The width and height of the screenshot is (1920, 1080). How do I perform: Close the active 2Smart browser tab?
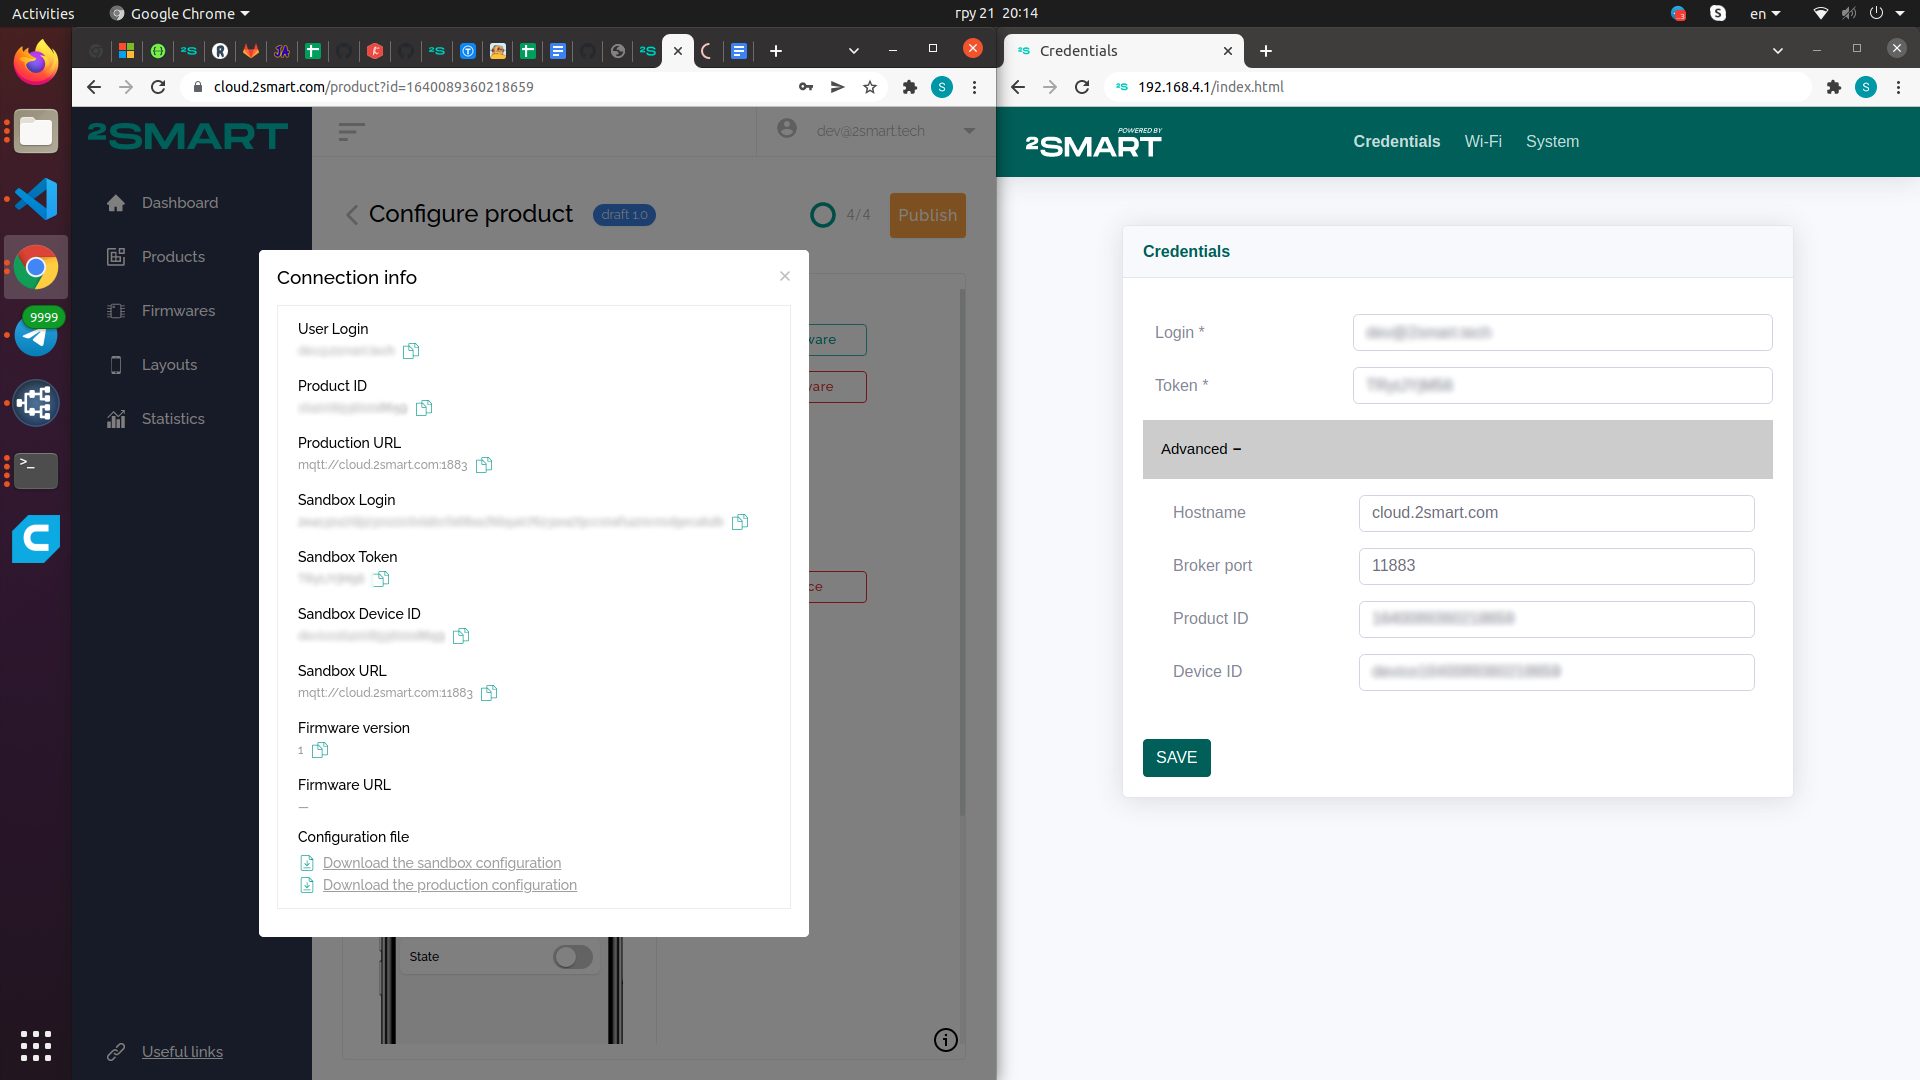coord(678,51)
